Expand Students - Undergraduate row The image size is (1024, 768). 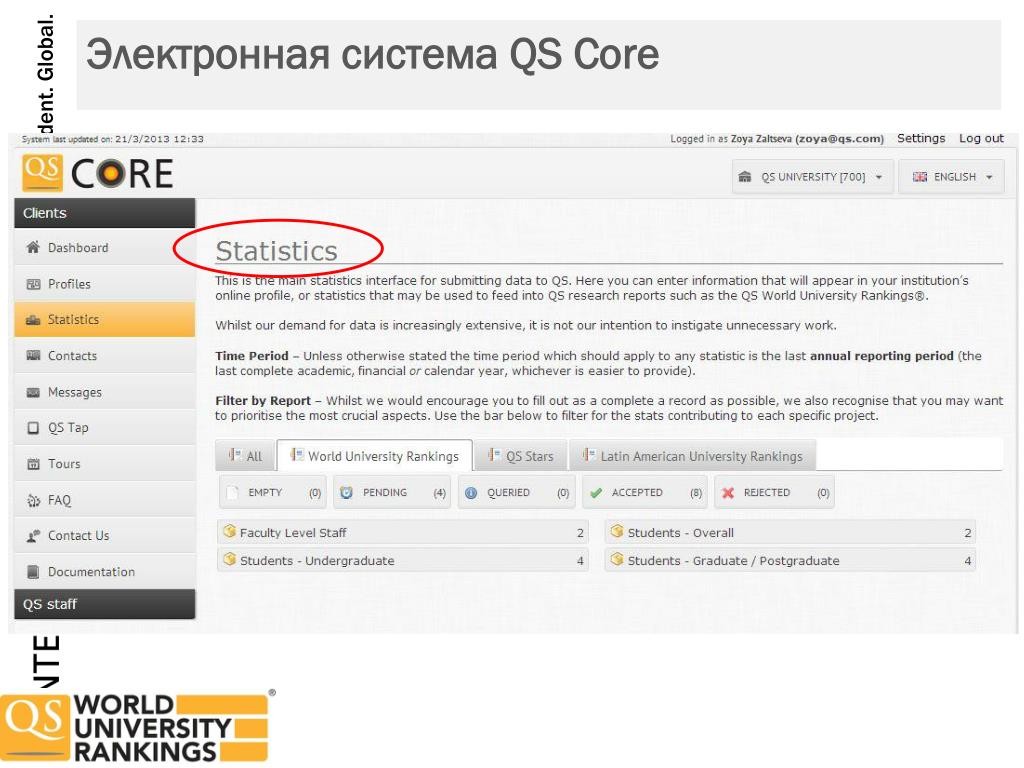click(x=403, y=560)
